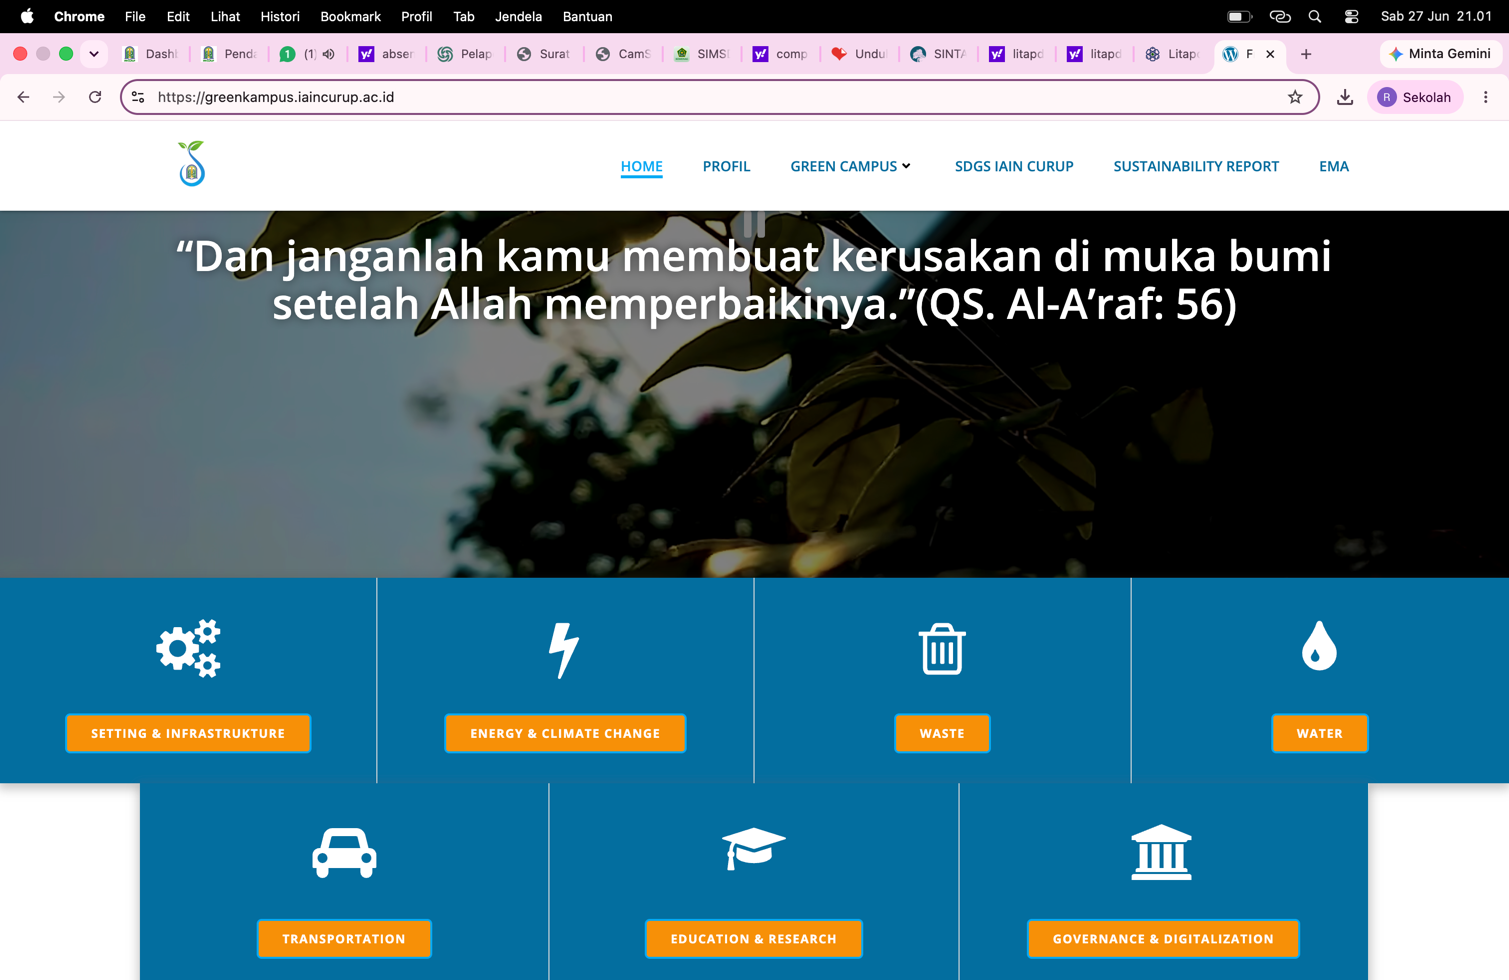Click the water droplet icon
Screen dimensions: 1509x980
(x=1319, y=646)
